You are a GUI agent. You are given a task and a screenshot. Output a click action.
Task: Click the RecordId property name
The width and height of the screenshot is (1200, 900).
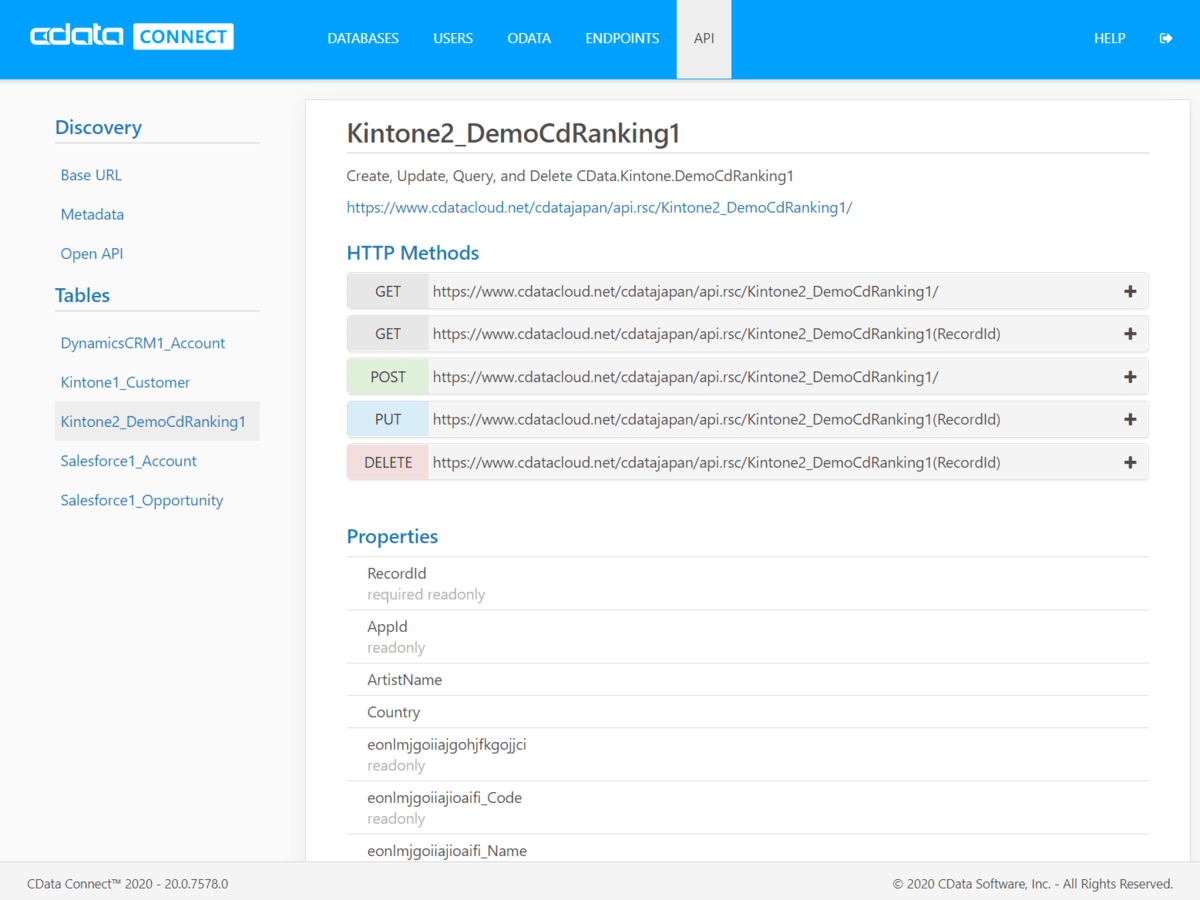coord(397,574)
